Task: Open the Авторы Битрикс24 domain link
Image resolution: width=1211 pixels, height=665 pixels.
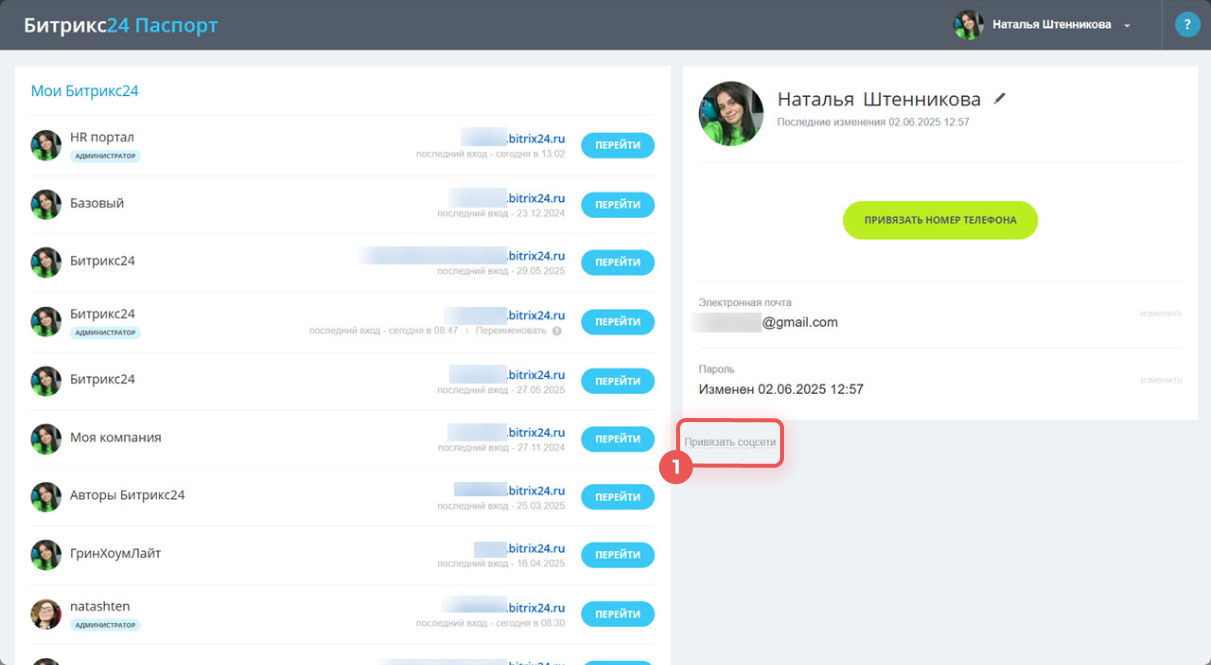Action: coord(510,491)
